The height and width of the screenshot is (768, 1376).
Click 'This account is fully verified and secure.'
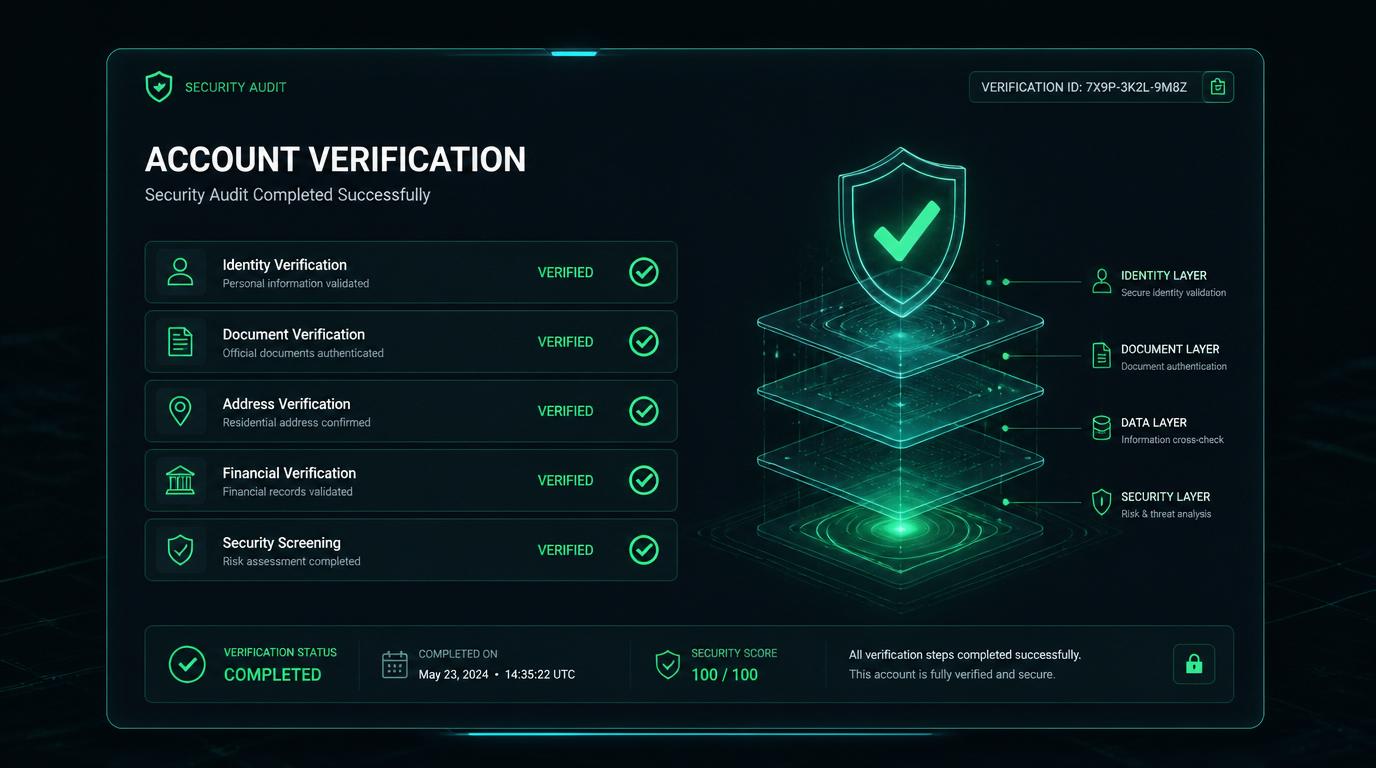click(952, 675)
